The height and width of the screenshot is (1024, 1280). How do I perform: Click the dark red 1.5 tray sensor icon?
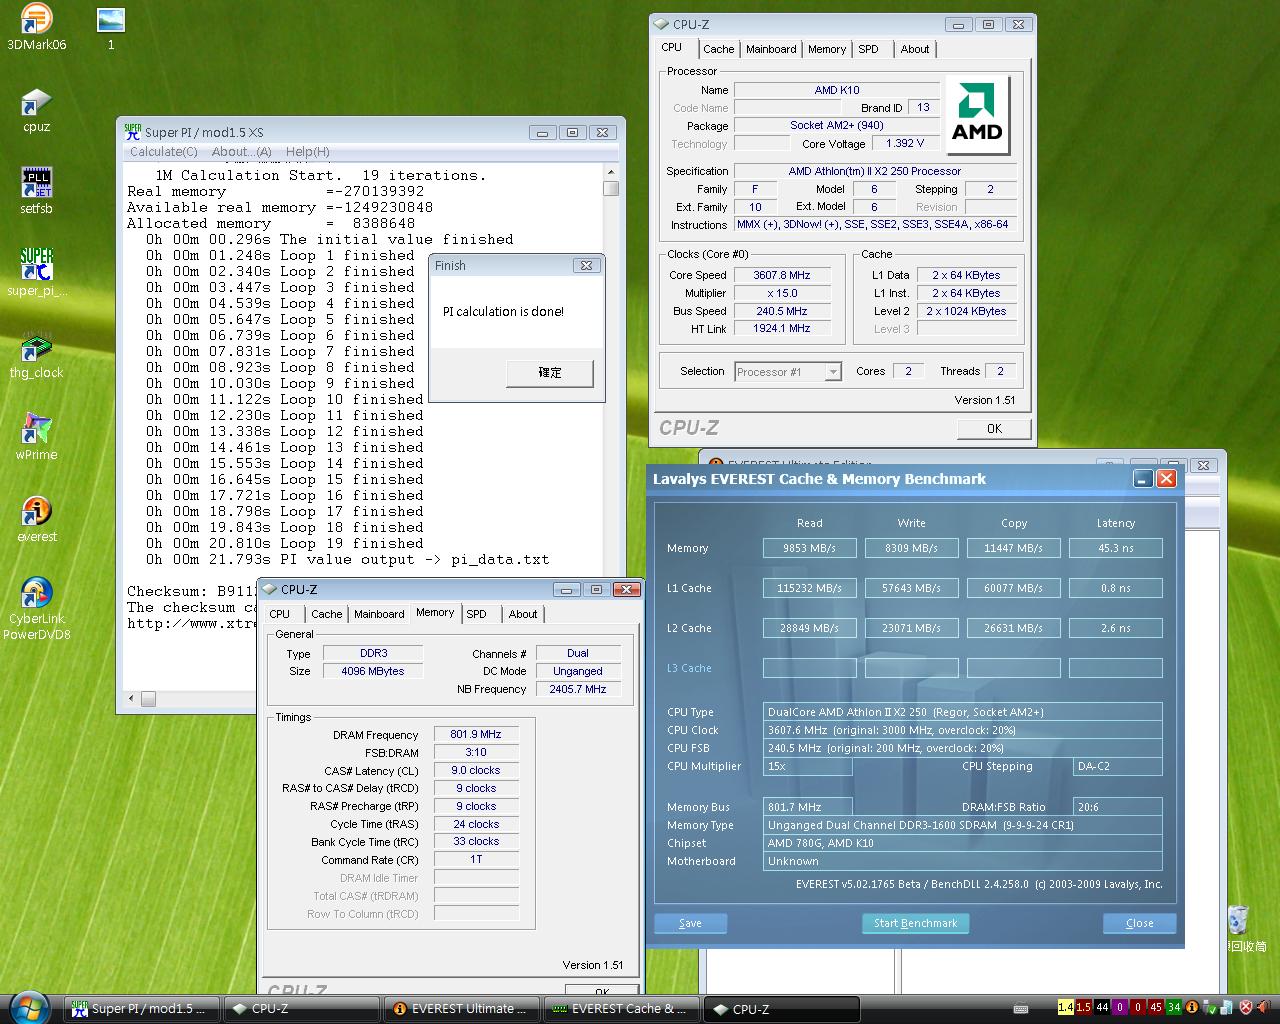tap(1083, 1007)
